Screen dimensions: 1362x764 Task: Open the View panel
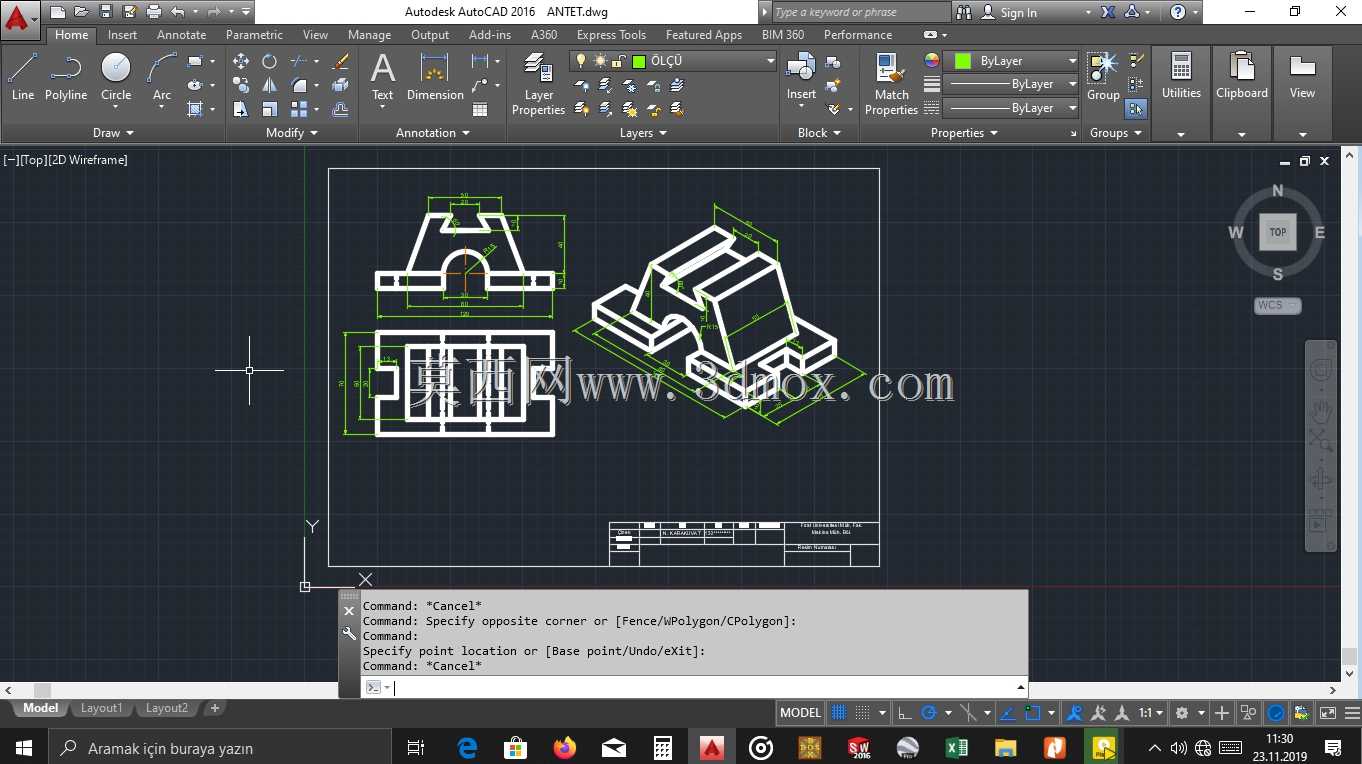pos(1302,94)
